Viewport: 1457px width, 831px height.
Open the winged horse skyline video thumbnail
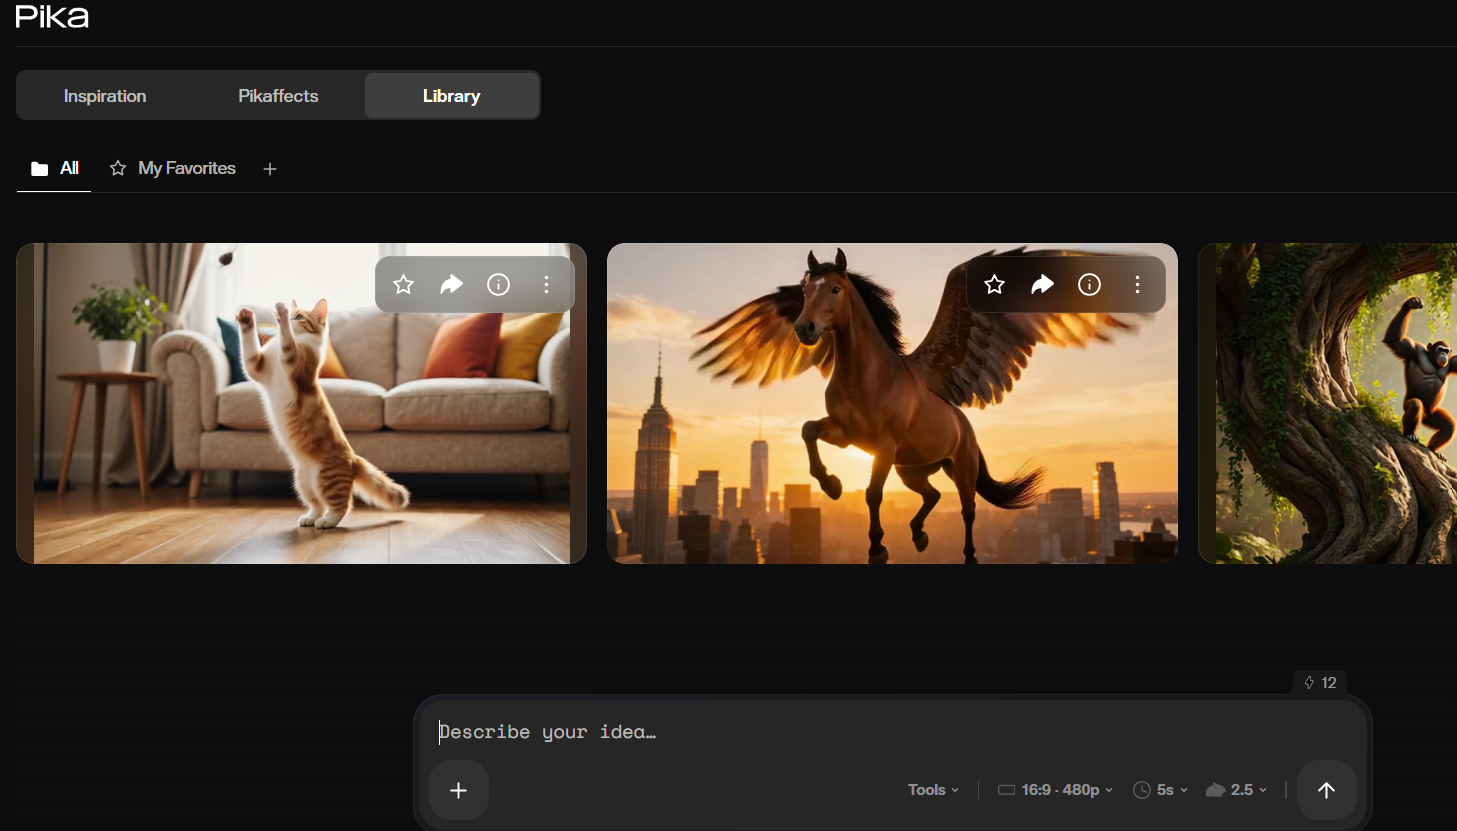[892, 403]
